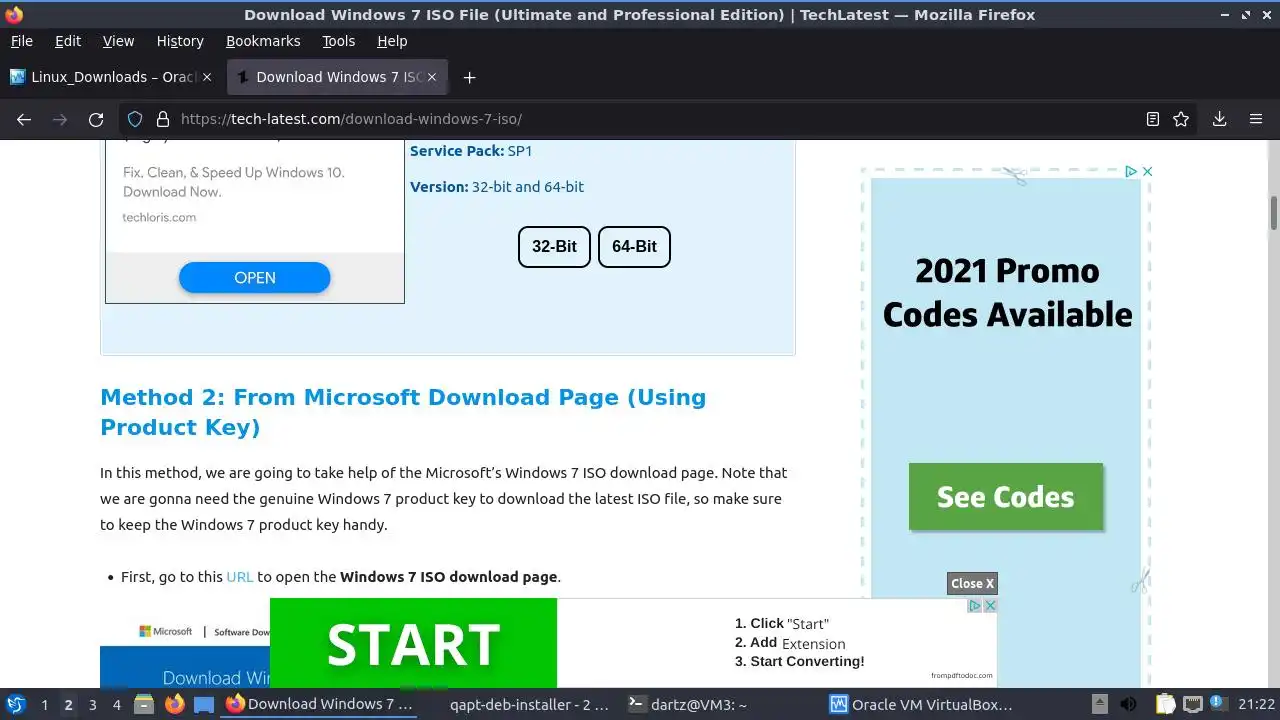1280x720 pixels.
Task: Click the 64-Bit download button
Action: [x=634, y=247]
